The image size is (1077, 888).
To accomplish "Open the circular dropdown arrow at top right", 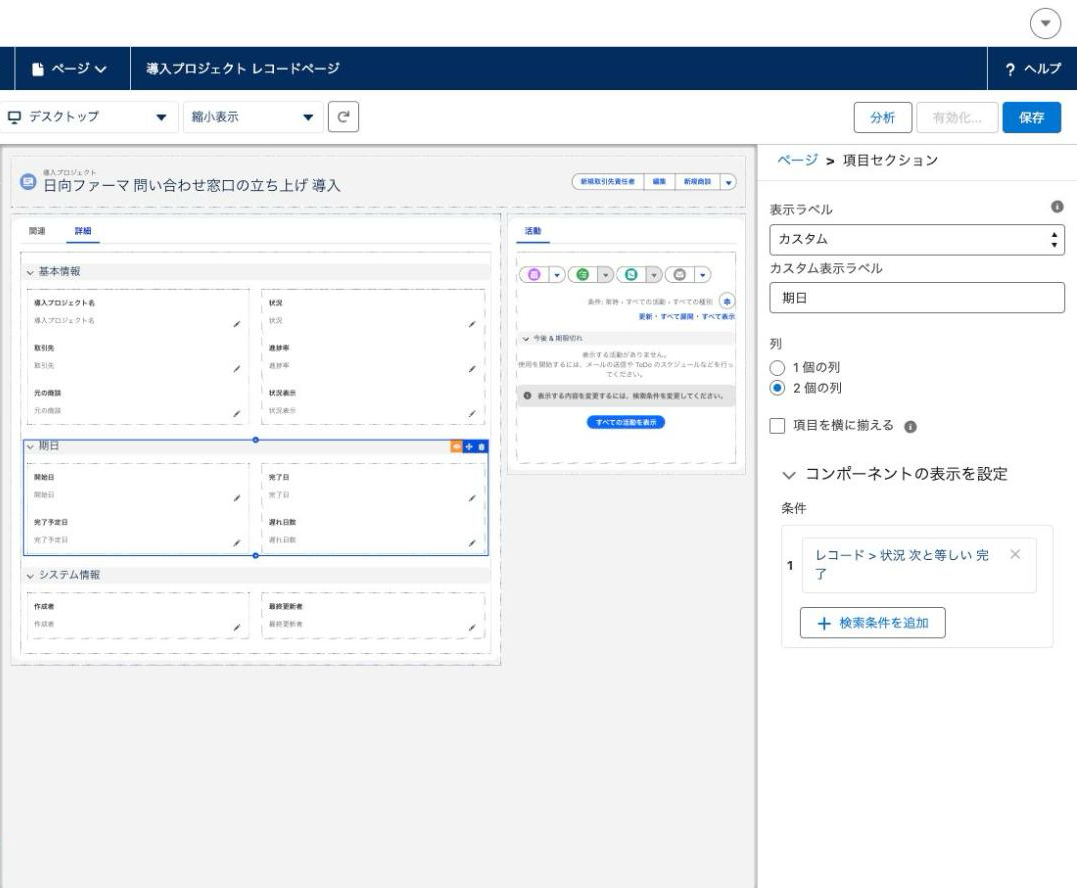I will point(1045,23).
